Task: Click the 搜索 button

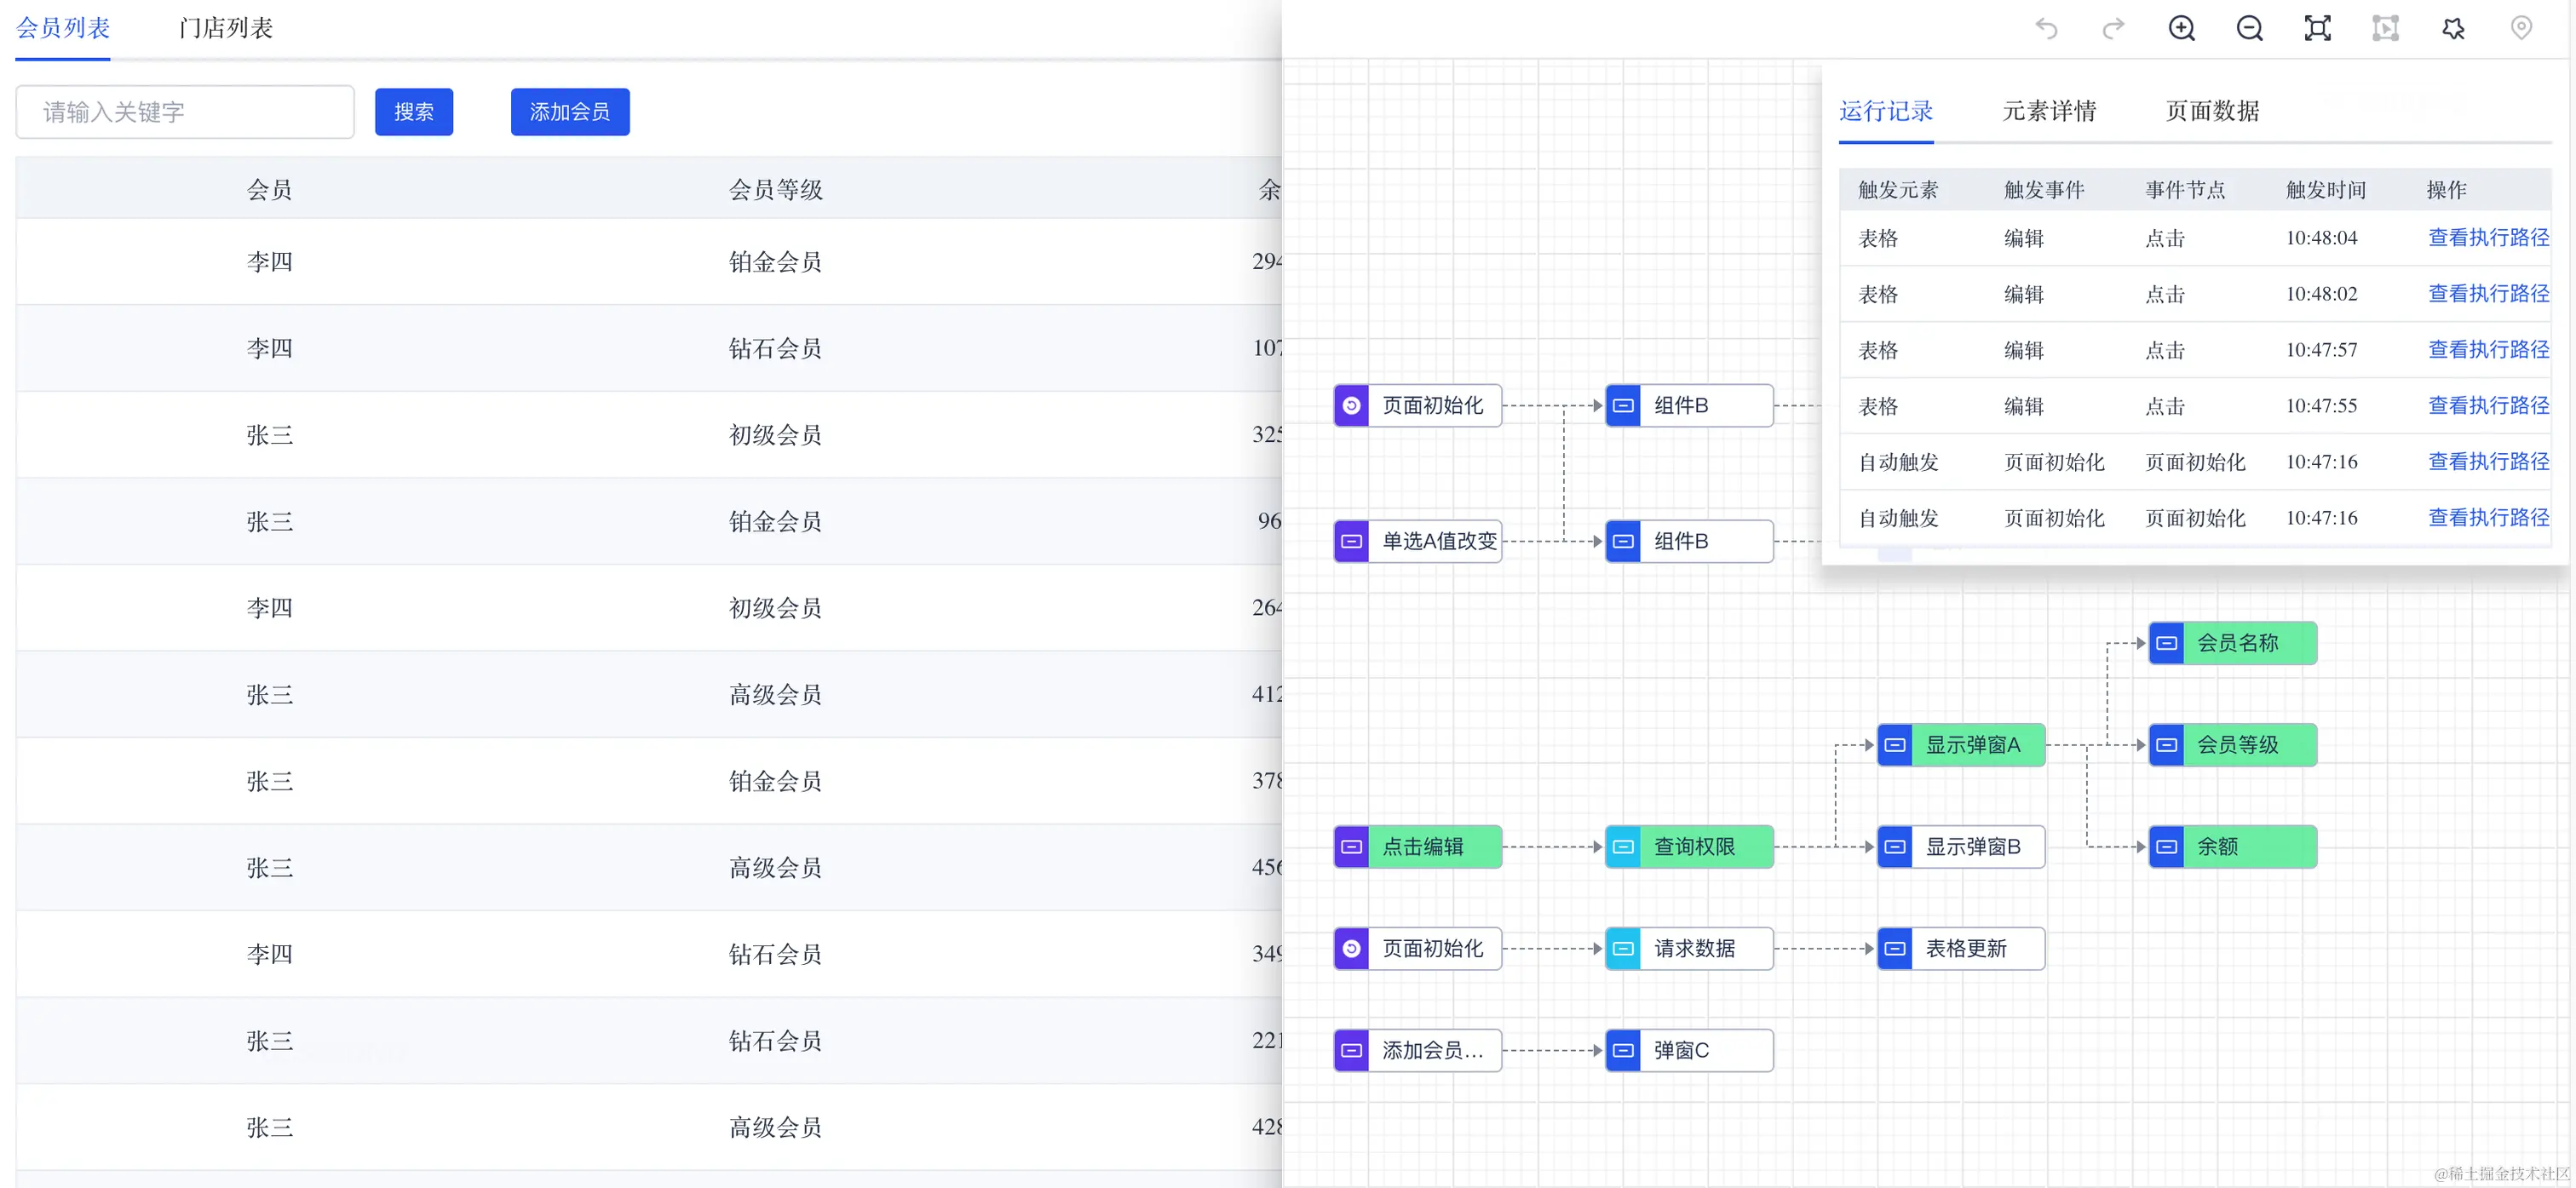Action: tap(413, 112)
